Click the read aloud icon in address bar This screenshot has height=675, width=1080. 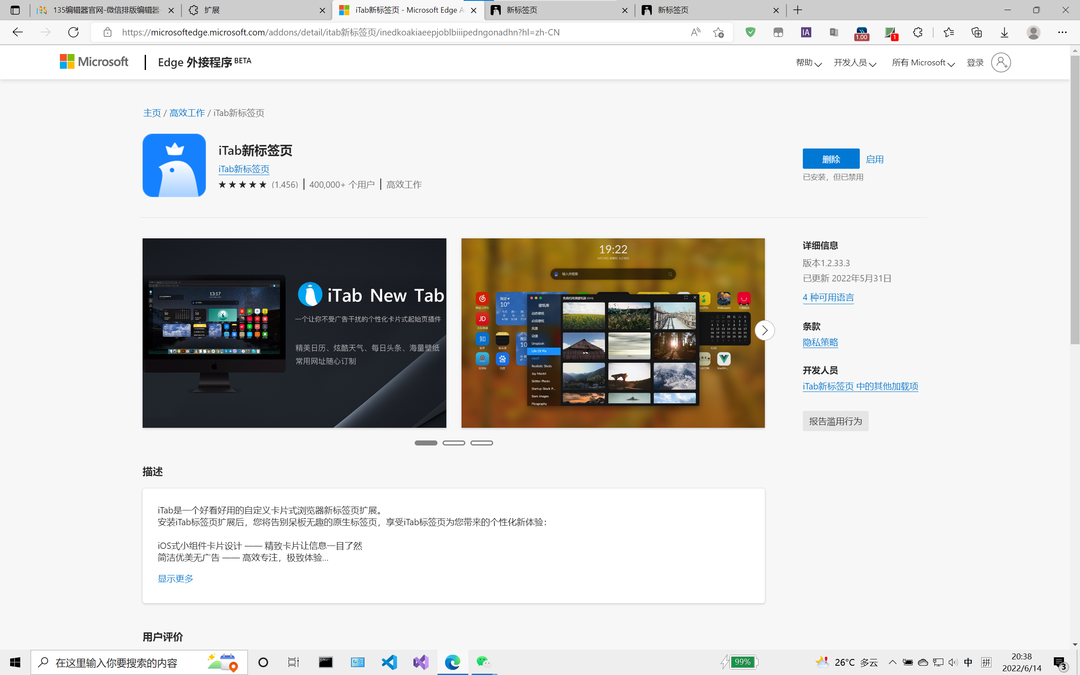click(x=696, y=32)
